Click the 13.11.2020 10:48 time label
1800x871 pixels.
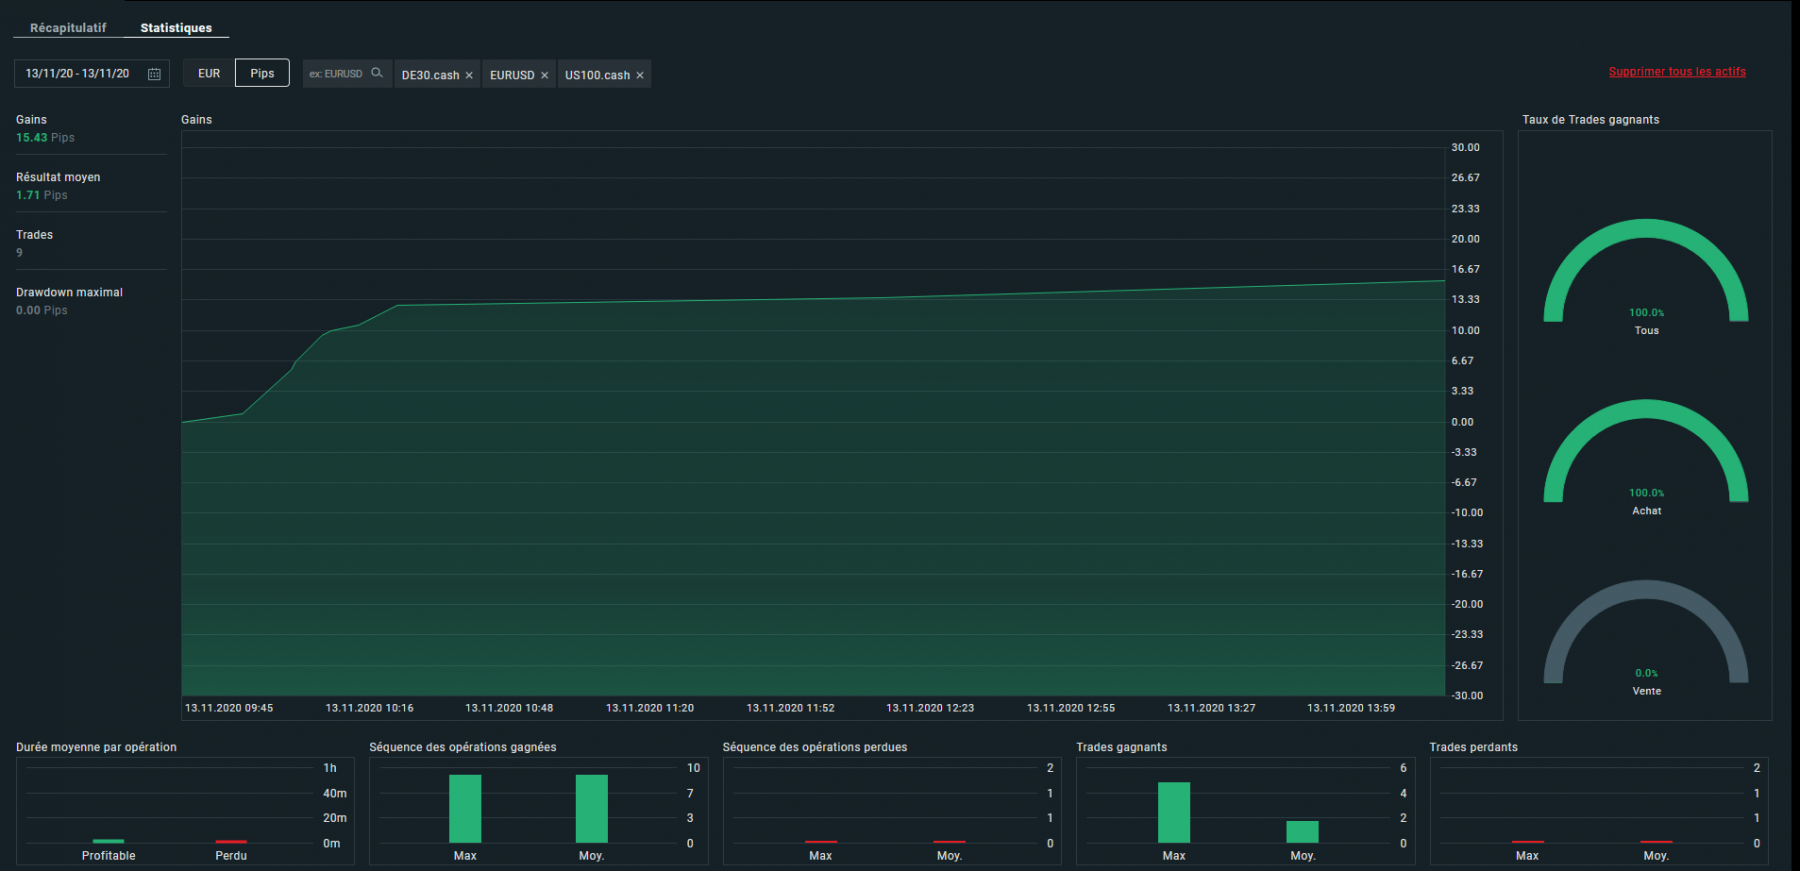click(x=509, y=708)
